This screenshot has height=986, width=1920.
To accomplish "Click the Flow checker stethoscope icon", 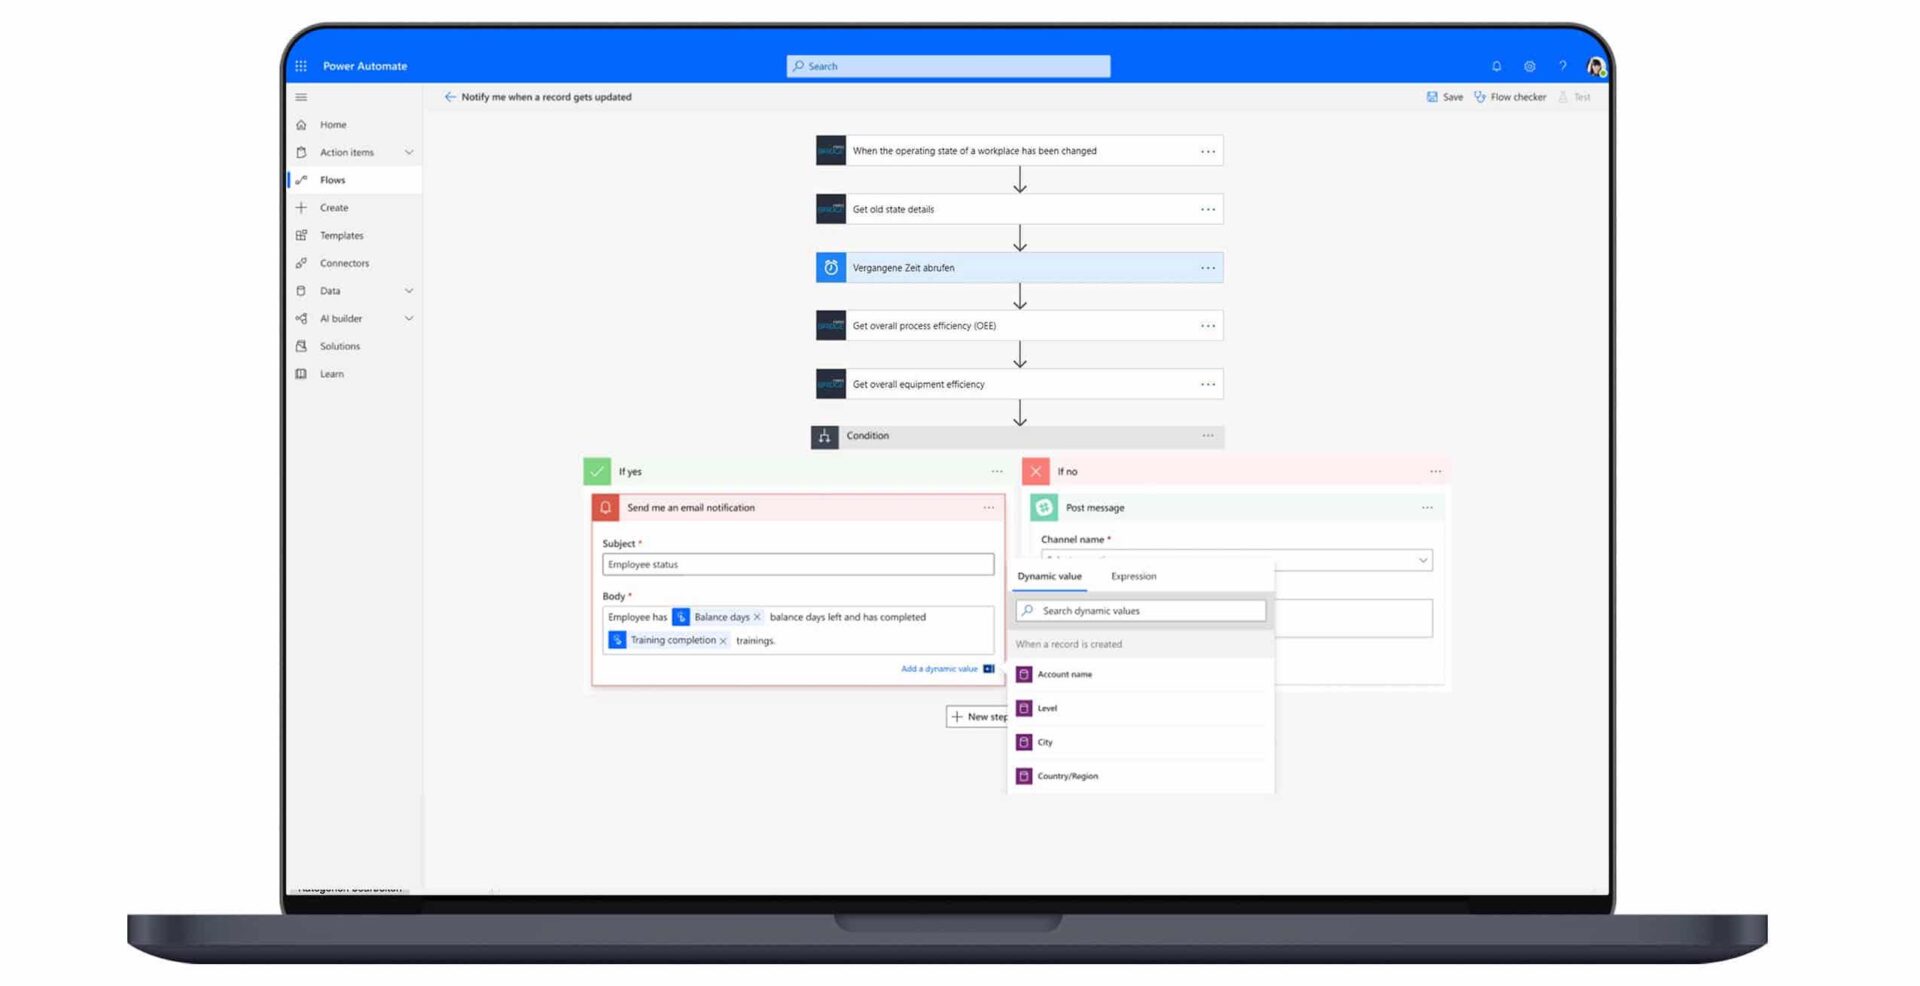I will coord(1480,96).
